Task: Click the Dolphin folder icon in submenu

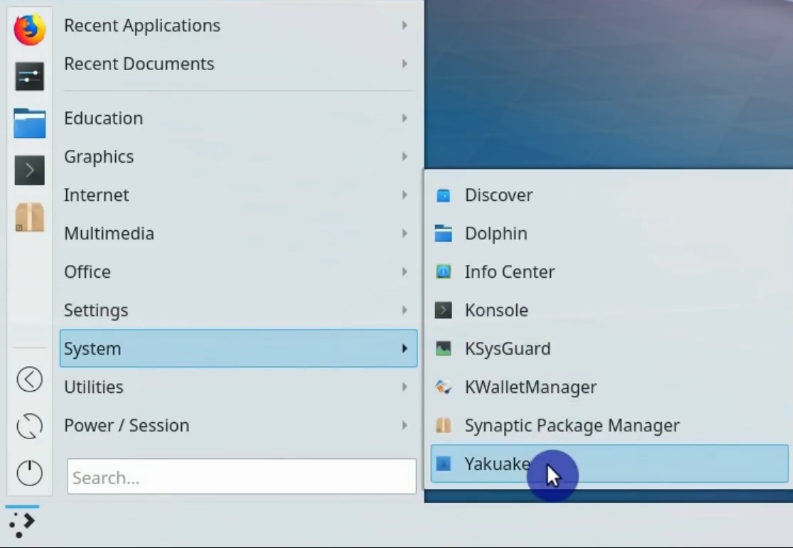Action: point(444,234)
